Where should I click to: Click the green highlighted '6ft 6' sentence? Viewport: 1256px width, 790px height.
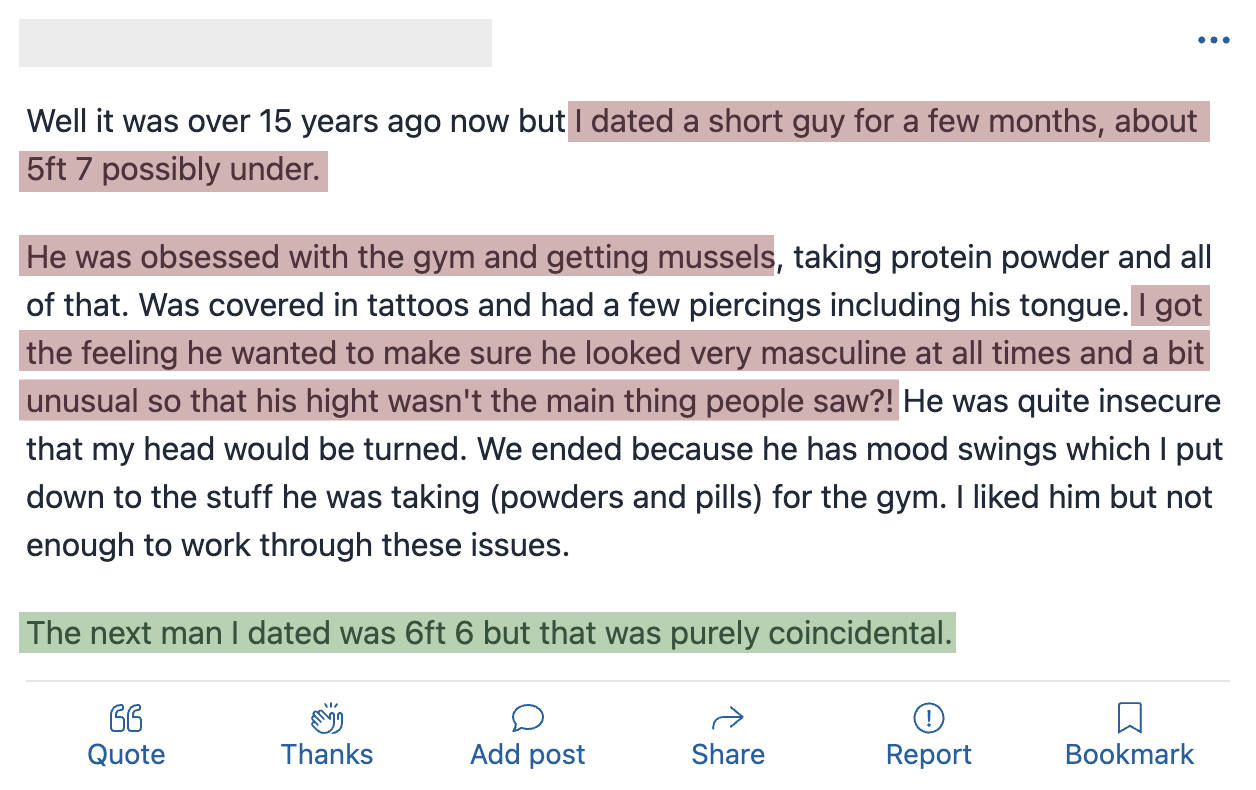click(x=487, y=632)
